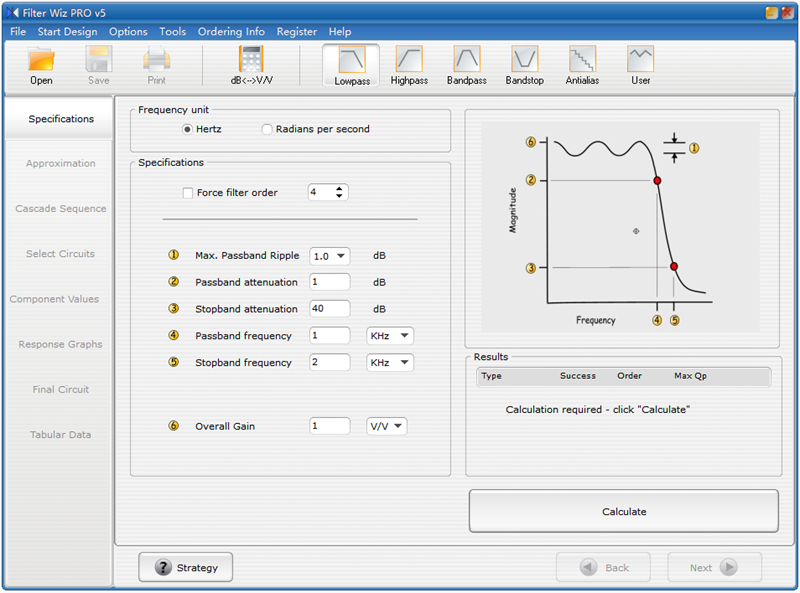800x593 pixels.
Task: Go to the Specifications step
Action: point(61,119)
